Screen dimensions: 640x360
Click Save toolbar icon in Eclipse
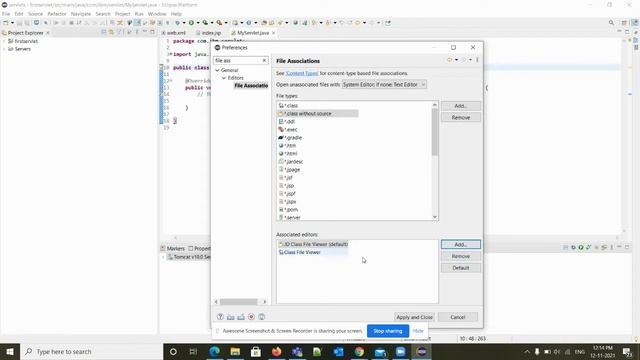click(x=20, y=23)
